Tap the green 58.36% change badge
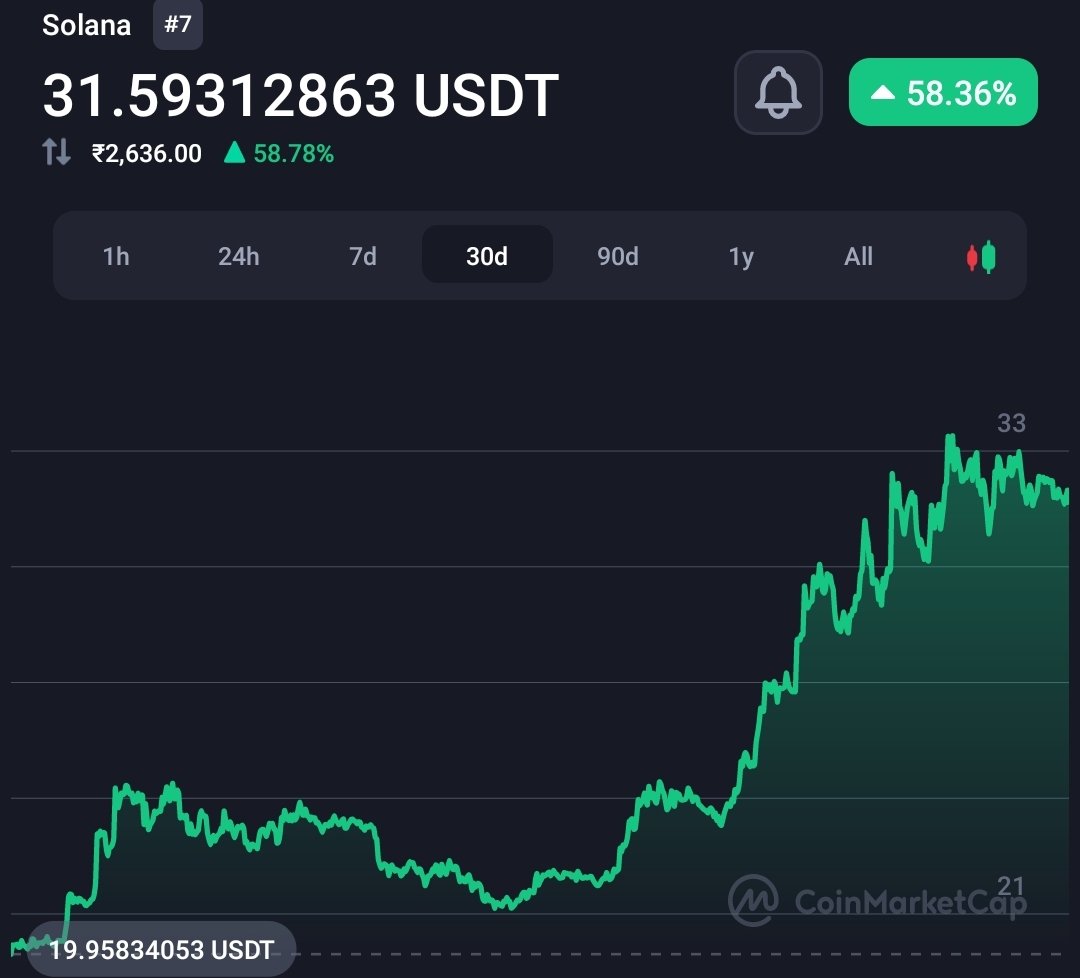 tap(943, 92)
